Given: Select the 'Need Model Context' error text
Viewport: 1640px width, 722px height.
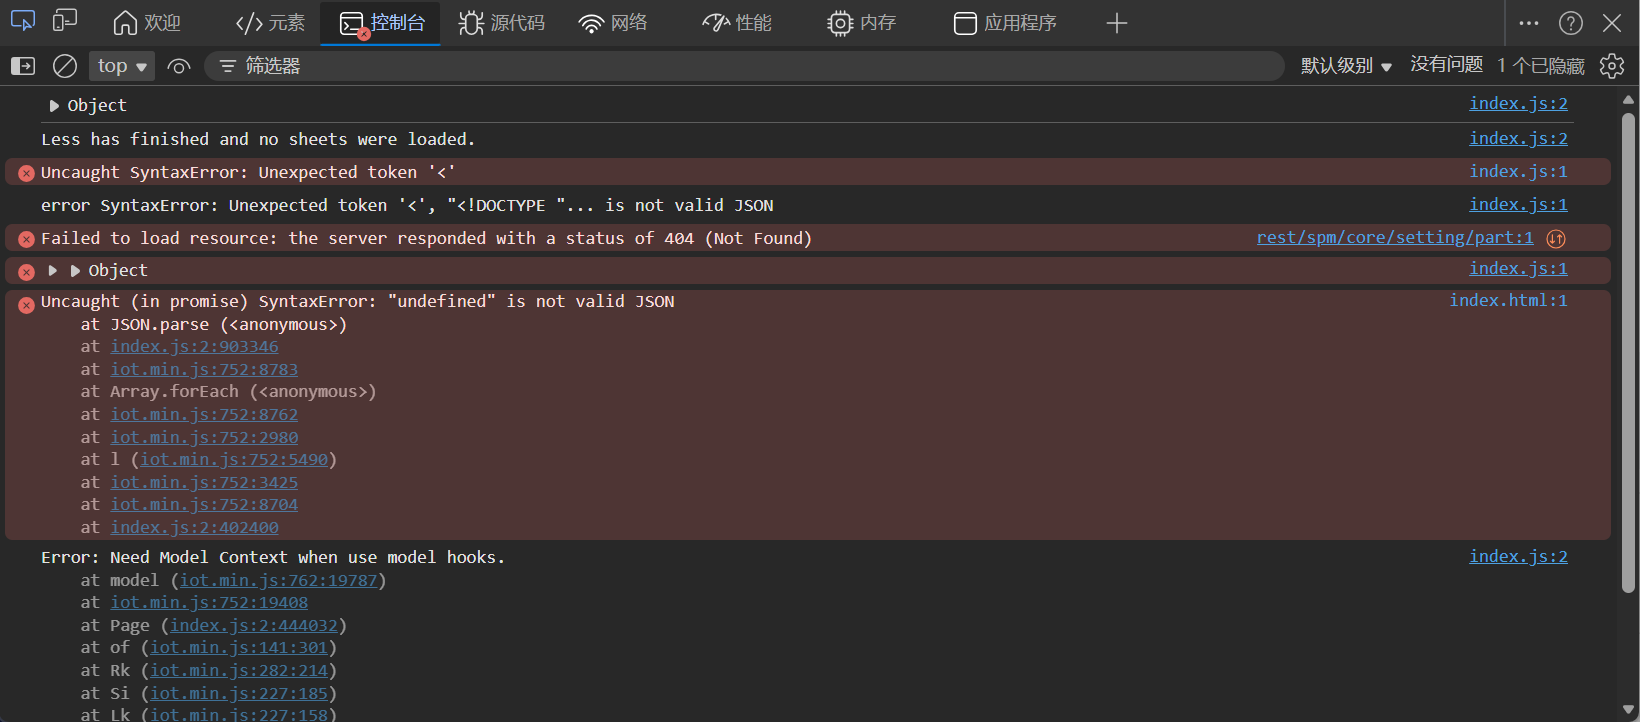Looking at the screenshot, I should click(273, 558).
